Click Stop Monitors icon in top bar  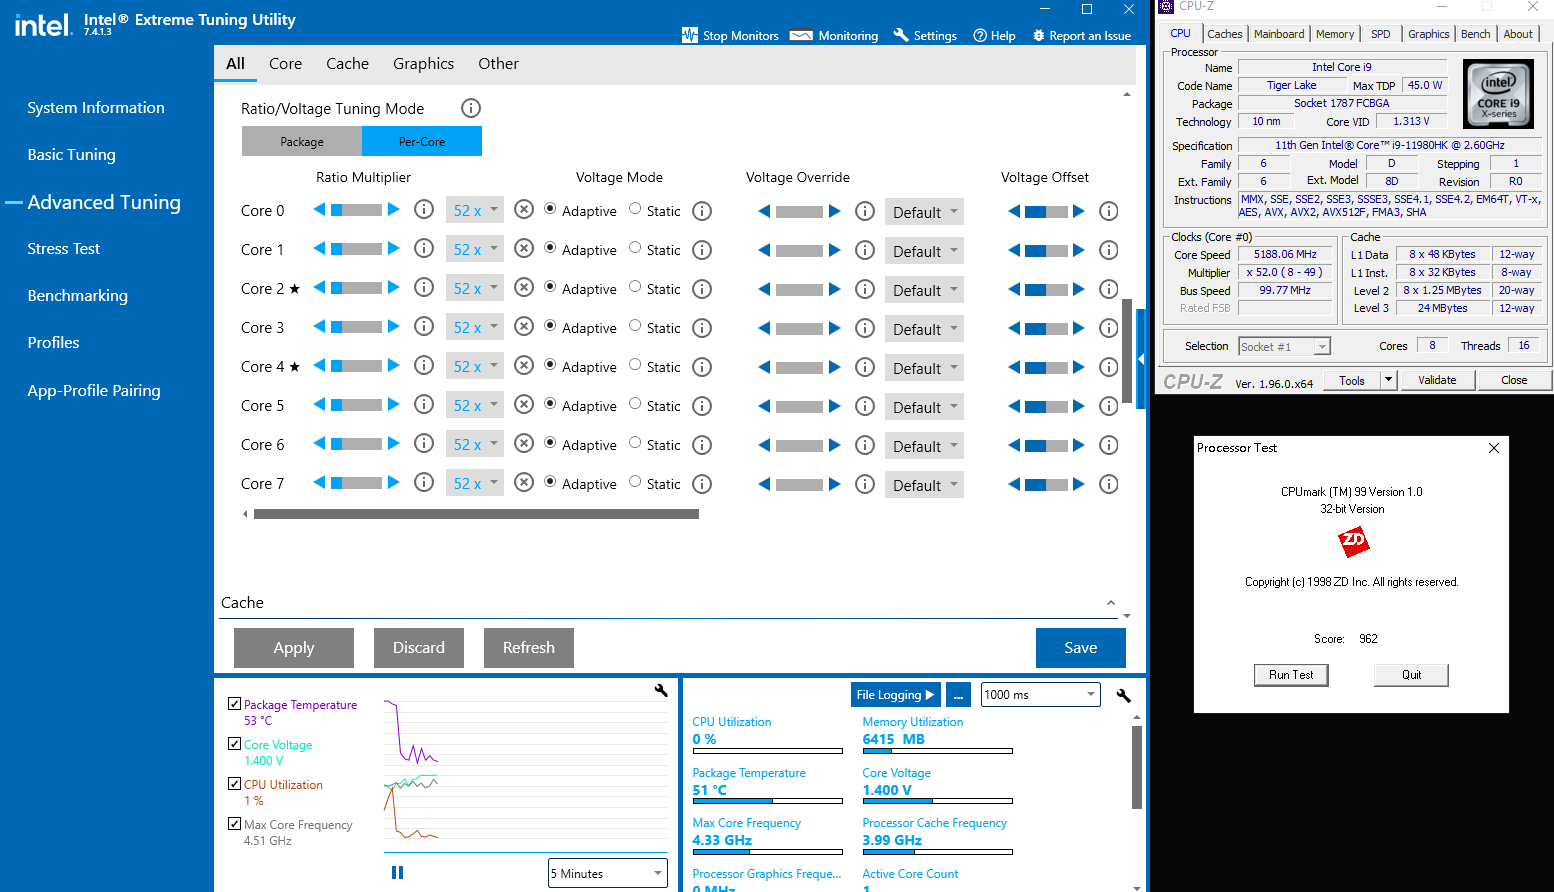point(689,35)
